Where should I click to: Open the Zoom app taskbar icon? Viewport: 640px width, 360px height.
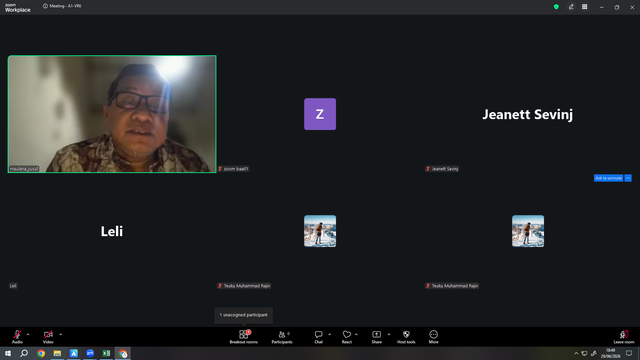click(90, 353)
